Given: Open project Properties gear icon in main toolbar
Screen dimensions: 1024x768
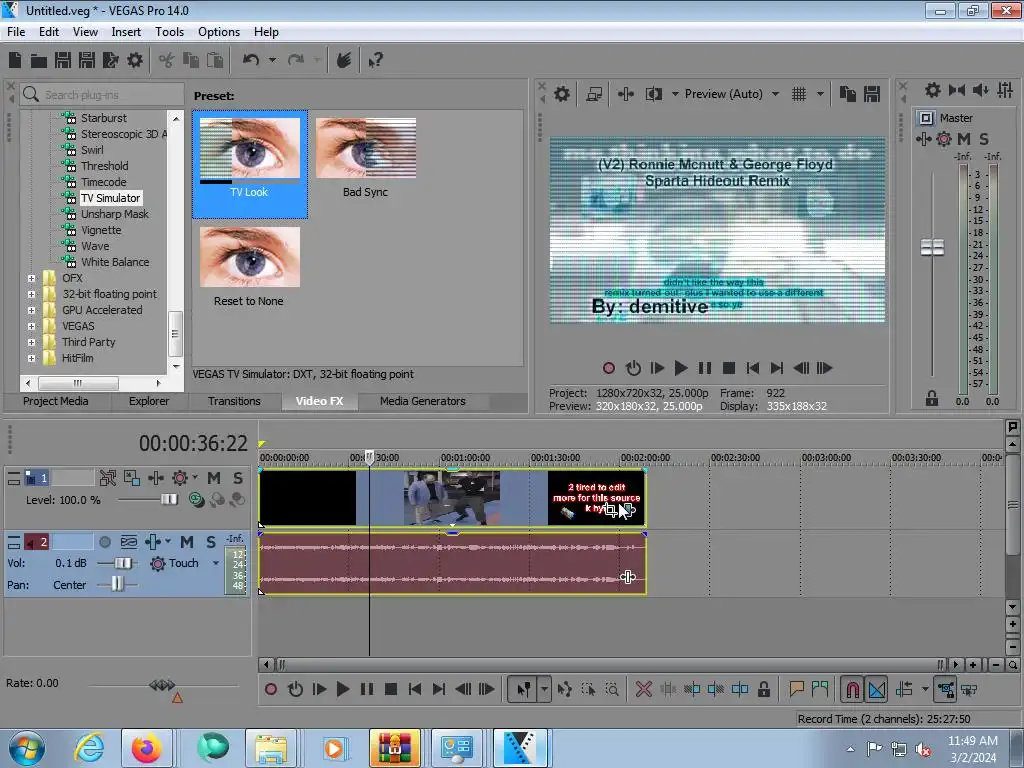Looking at the screenshot, I should pyautogui.click(x=135, y=61).
